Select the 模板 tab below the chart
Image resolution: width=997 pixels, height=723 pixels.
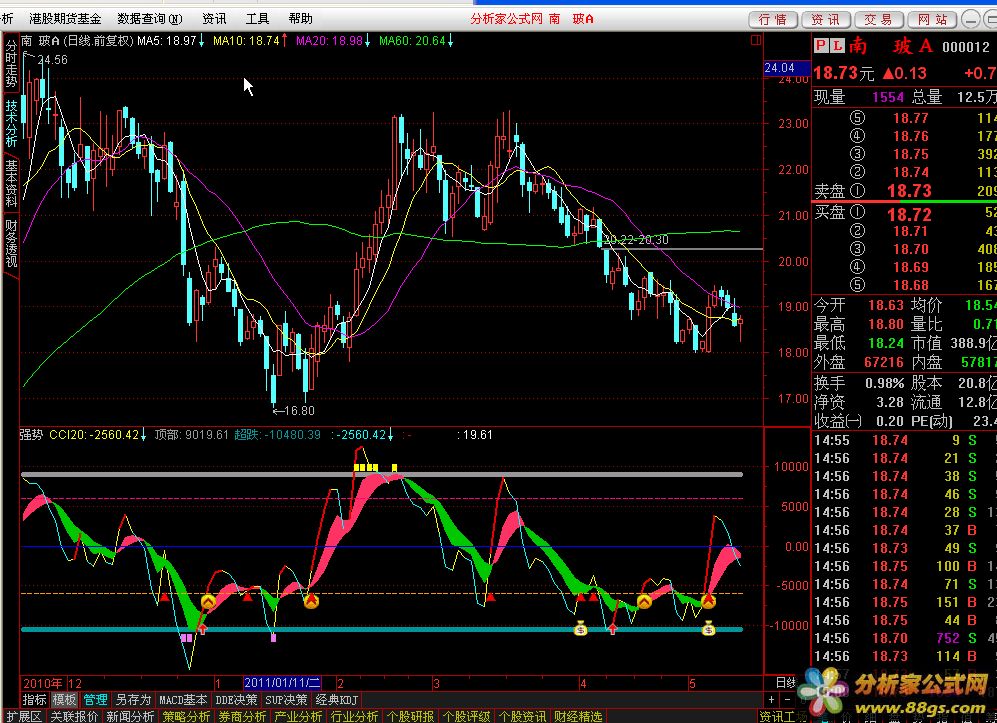tap(64, 700)
